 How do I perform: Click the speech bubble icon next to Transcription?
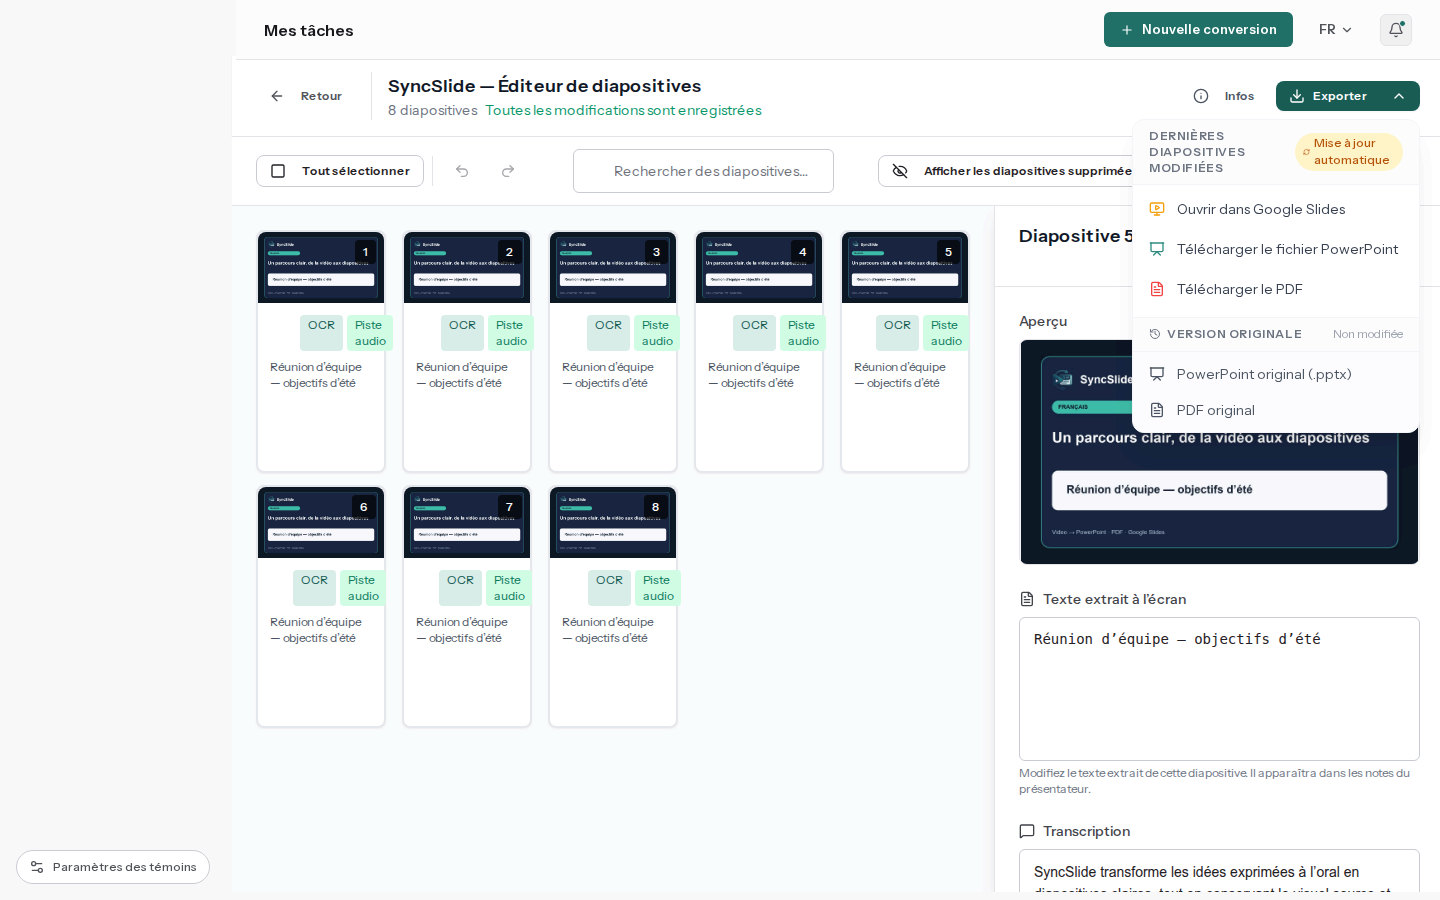[1026, 831]
